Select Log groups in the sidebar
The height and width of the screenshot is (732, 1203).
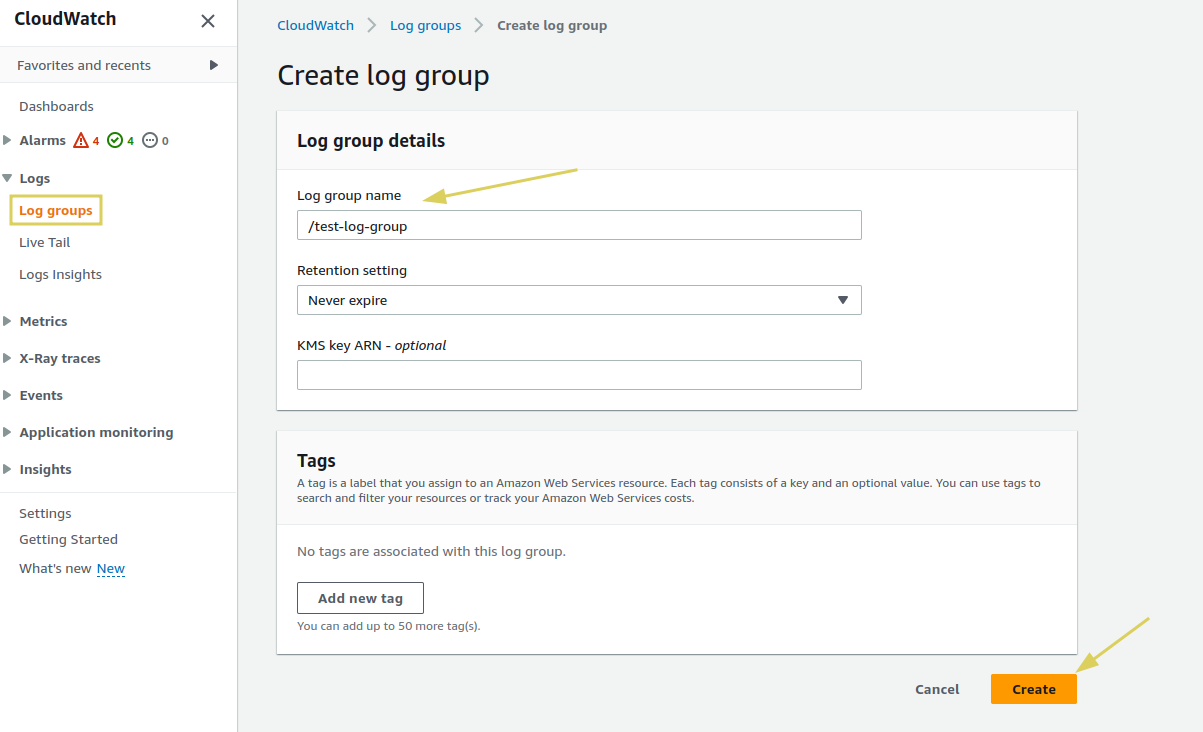pyautogui.click(x=56, y=210)
